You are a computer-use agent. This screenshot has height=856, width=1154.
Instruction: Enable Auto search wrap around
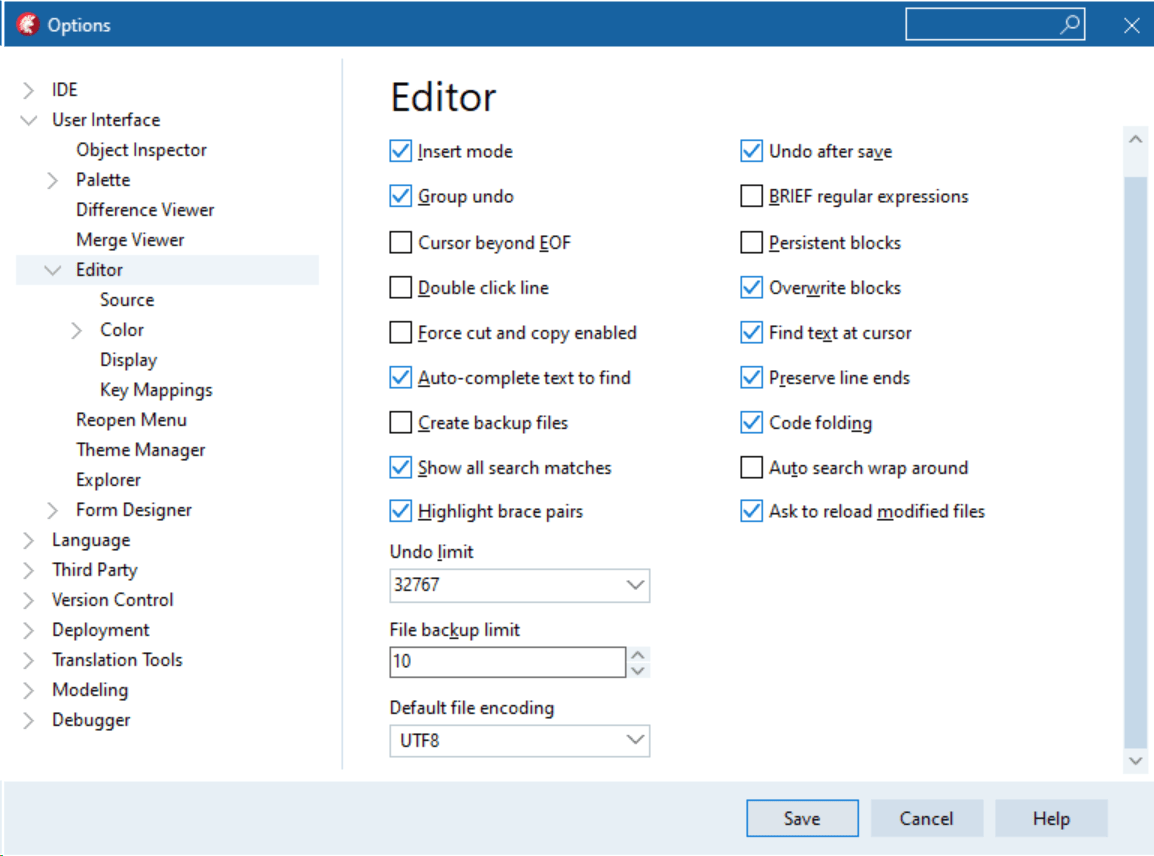pos(750,467)
